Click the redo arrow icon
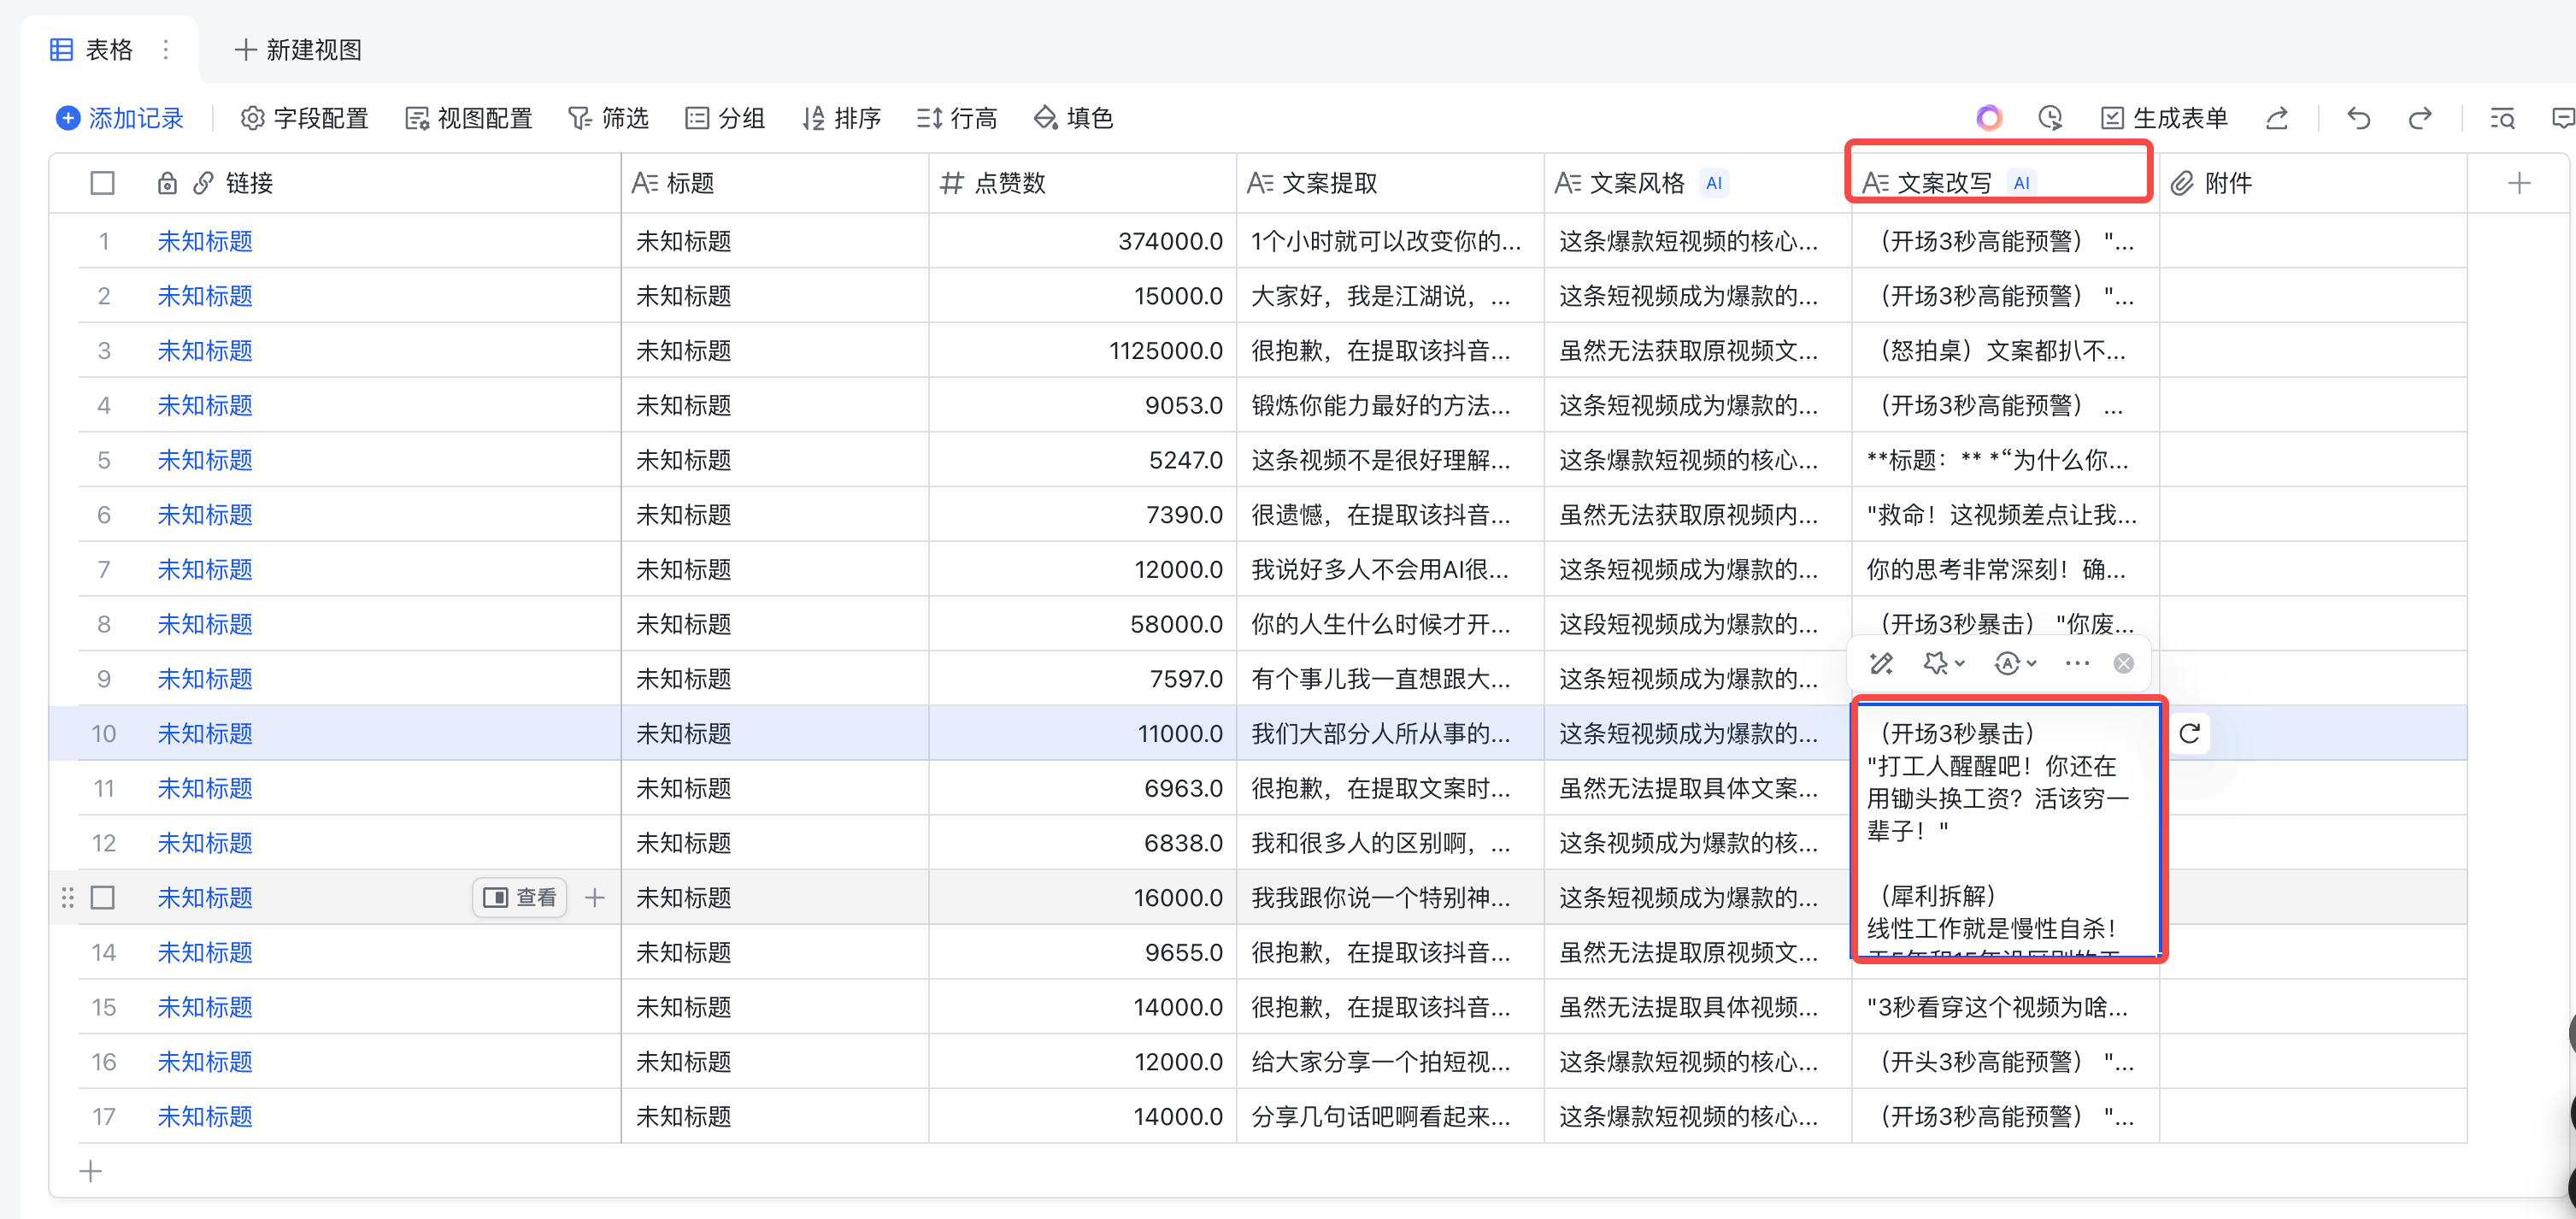The image size is (2576, 1219). pyautogui.click(x=2419, y=118)
